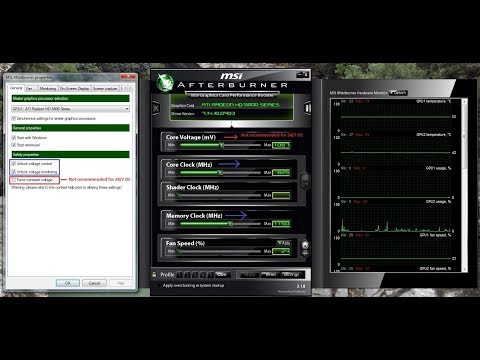The height and width of the screenshot is (360, 480).
Task: Click the Memory Clock slider handle
Action: click(230, 224)
